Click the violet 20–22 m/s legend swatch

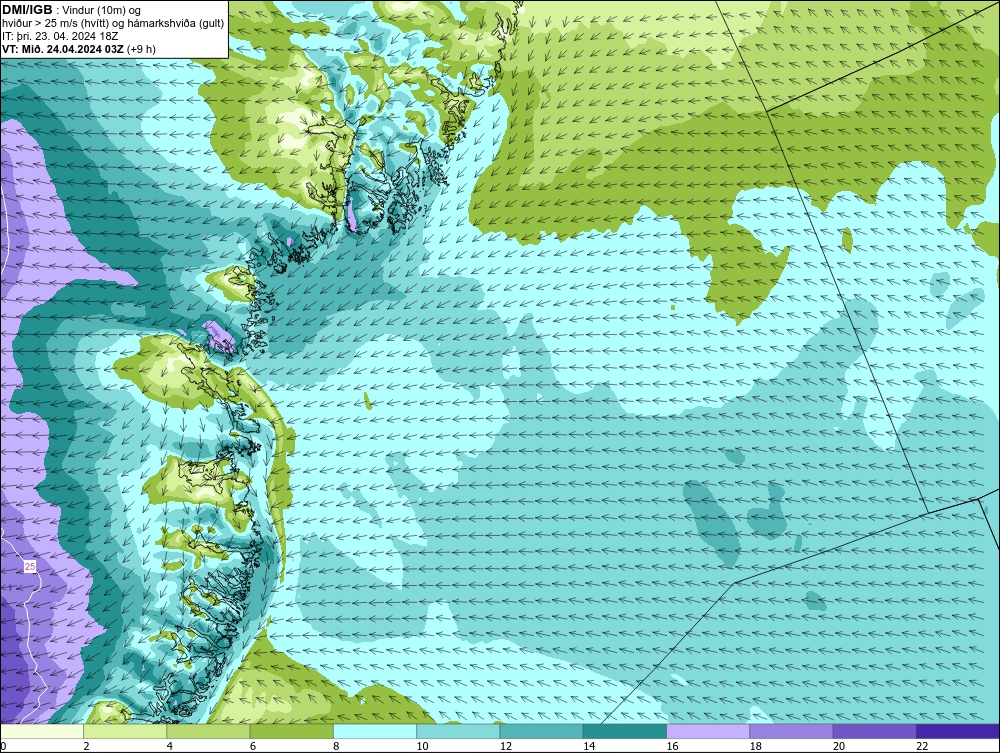click(x=874, y=731)
